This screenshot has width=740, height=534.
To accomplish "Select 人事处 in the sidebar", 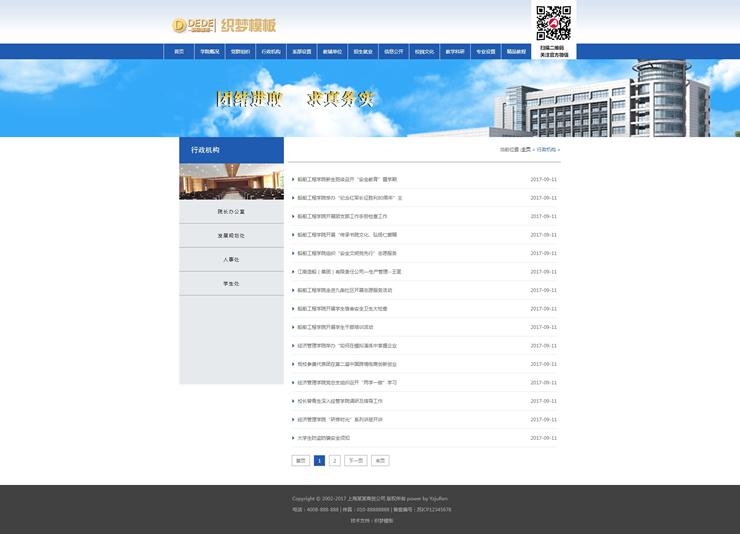I will click(231, 259).
